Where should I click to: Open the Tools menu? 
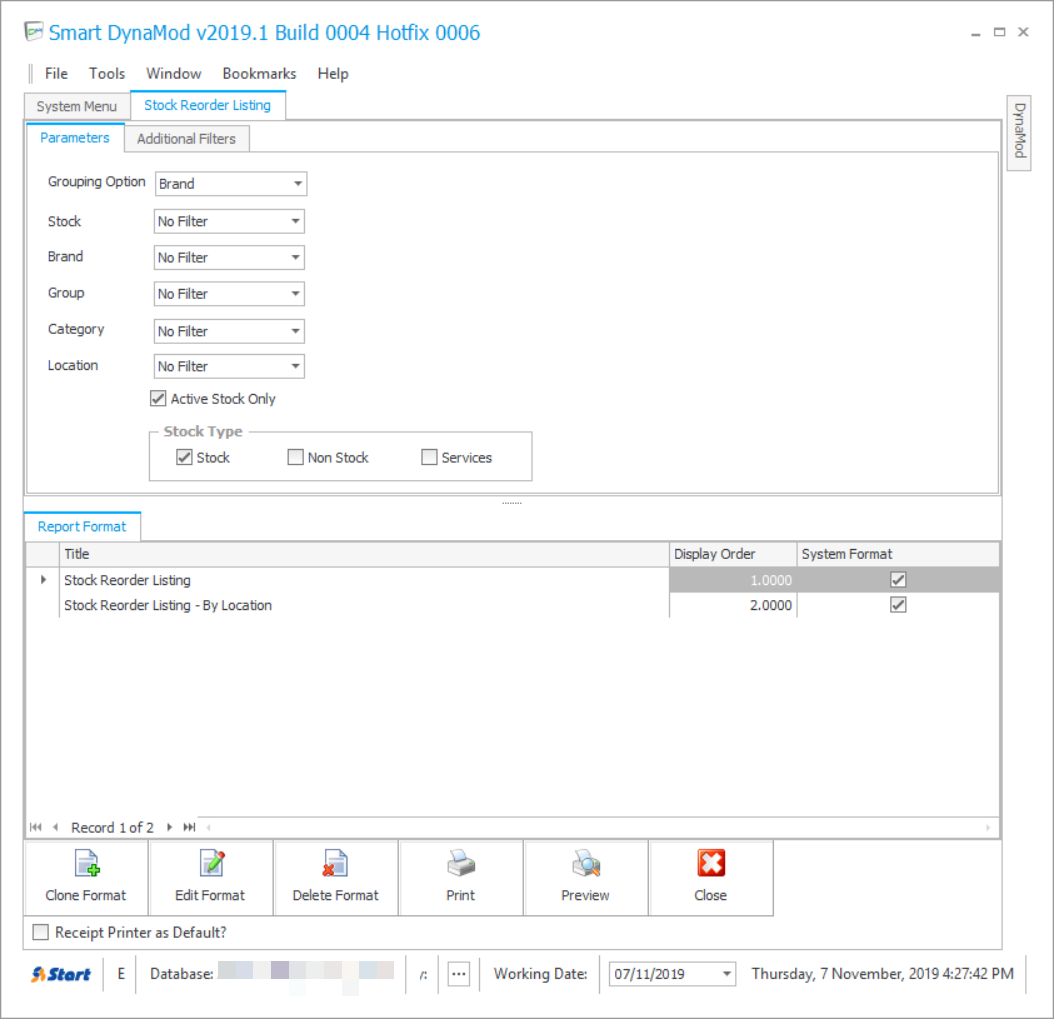point(107,73)
